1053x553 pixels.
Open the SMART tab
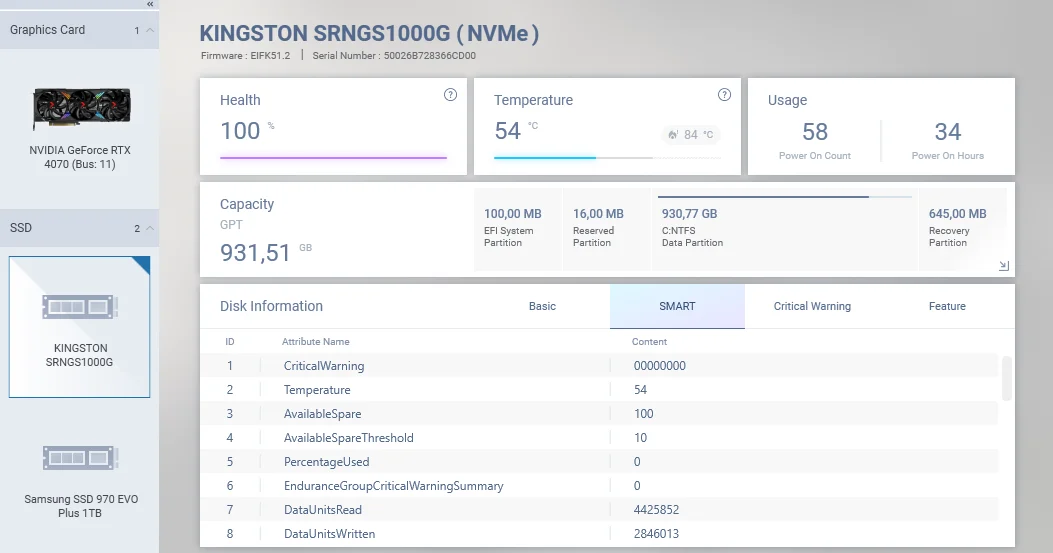[677, 306]
